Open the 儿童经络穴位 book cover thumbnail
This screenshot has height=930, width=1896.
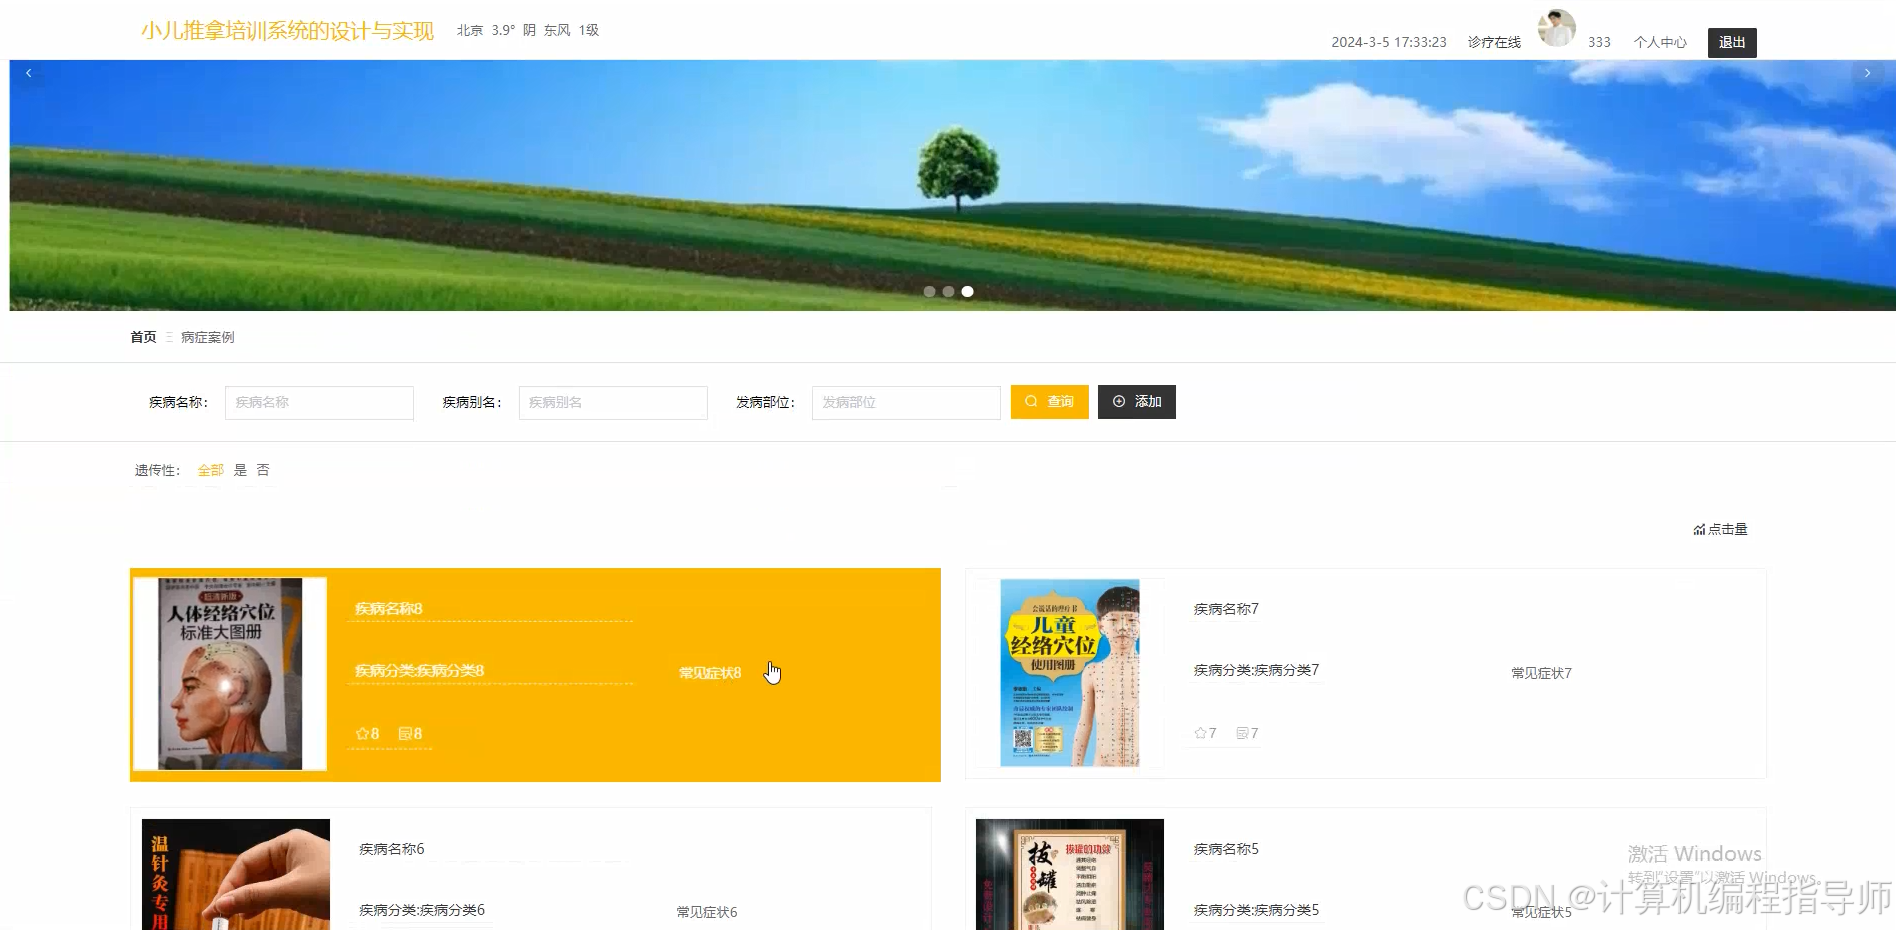(1069, 673)
